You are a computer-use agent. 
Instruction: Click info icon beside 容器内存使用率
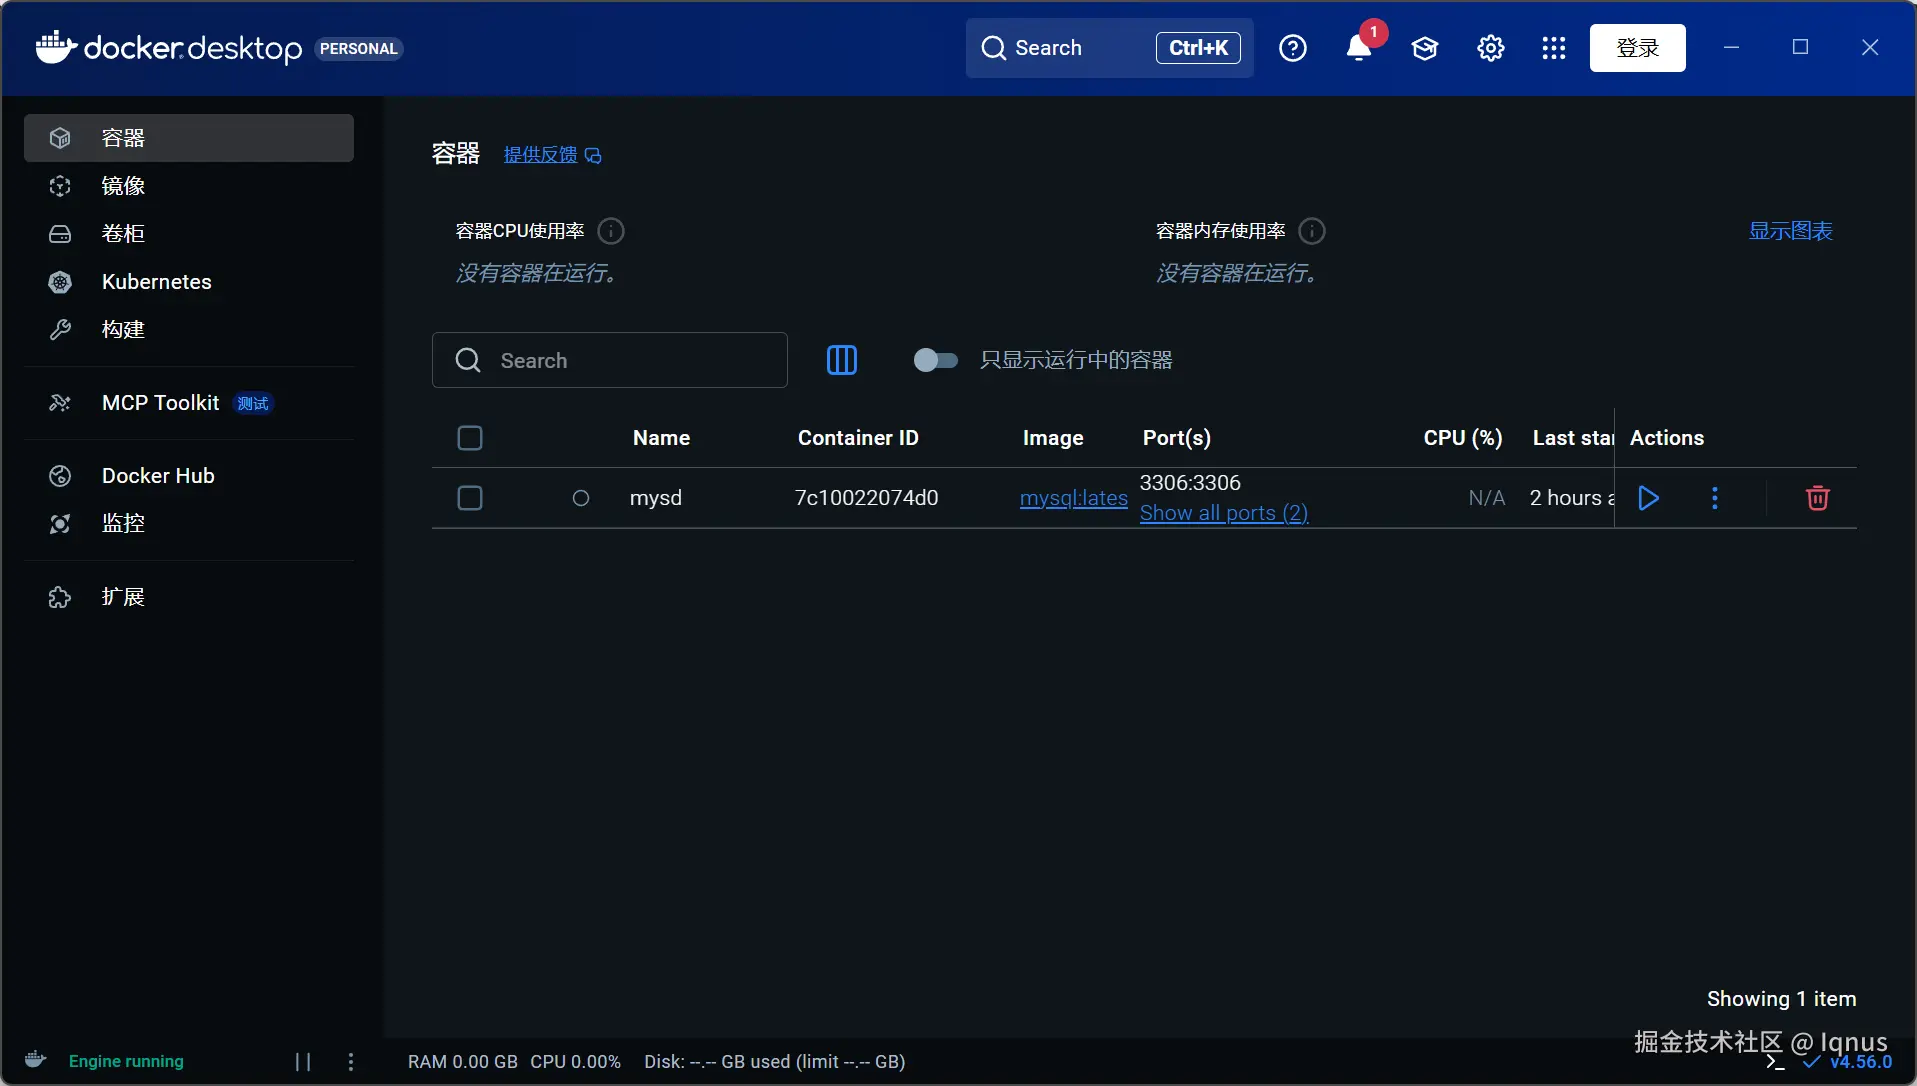pyautogui.click(x=1311, y=231)
